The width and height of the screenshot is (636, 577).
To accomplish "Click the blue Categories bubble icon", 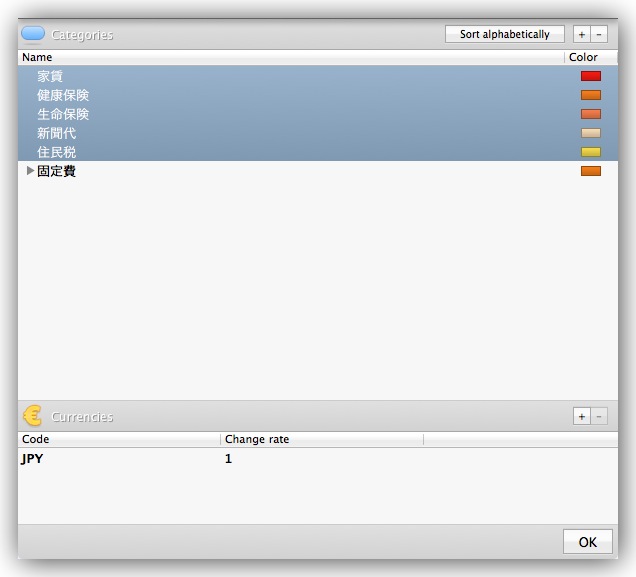I will tap(33, 34).
